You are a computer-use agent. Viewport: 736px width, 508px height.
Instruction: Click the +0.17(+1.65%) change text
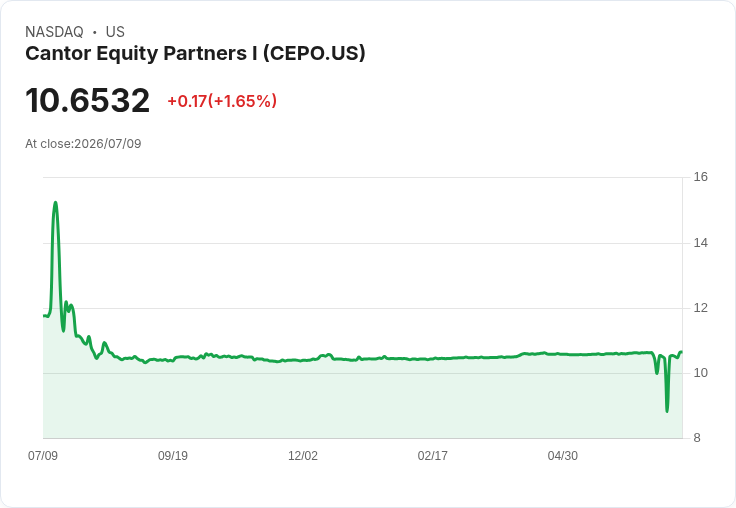222,101
